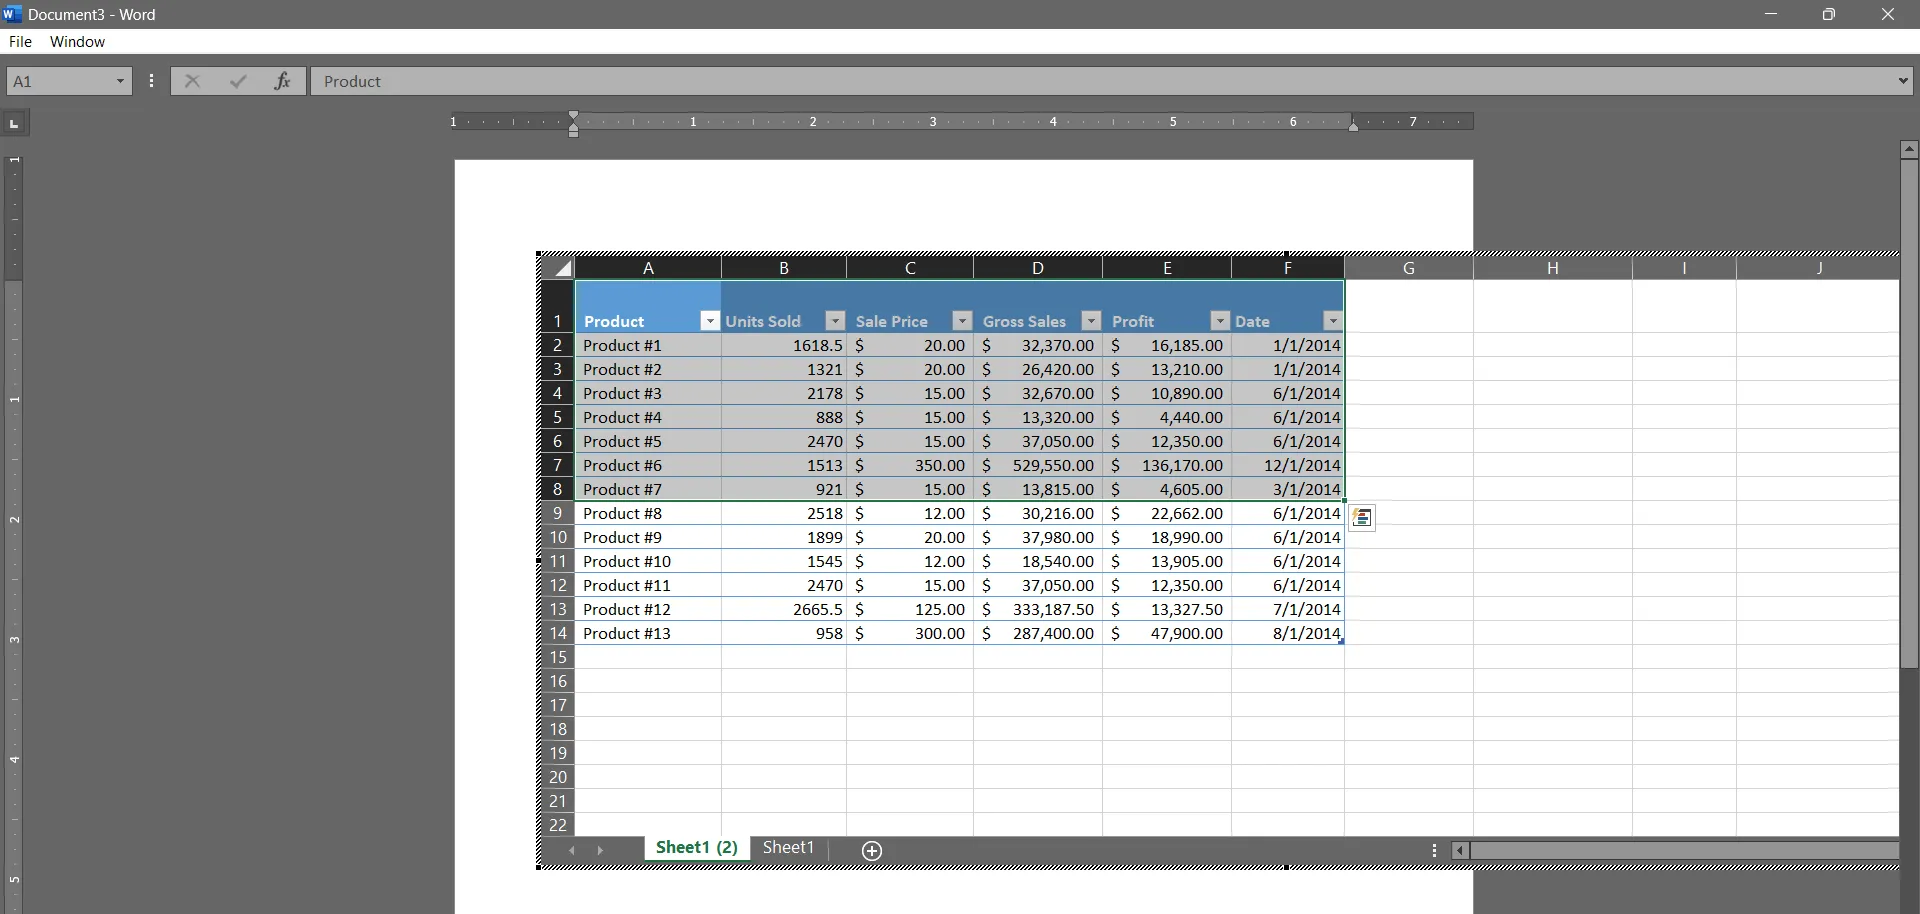Open the Name Box dropdown arrow
This screenshot has height=914, width=1920.
[119, 81]
